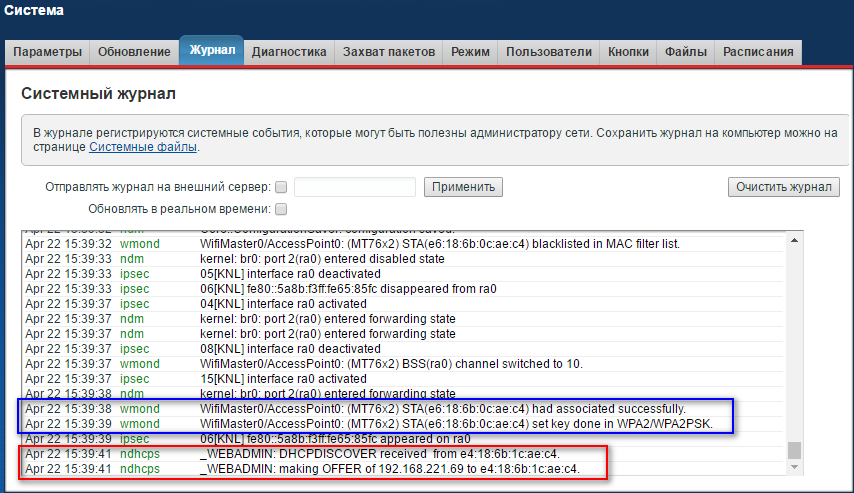
Task: Switch to the Расписания tab
Action: tap(758, 52)
